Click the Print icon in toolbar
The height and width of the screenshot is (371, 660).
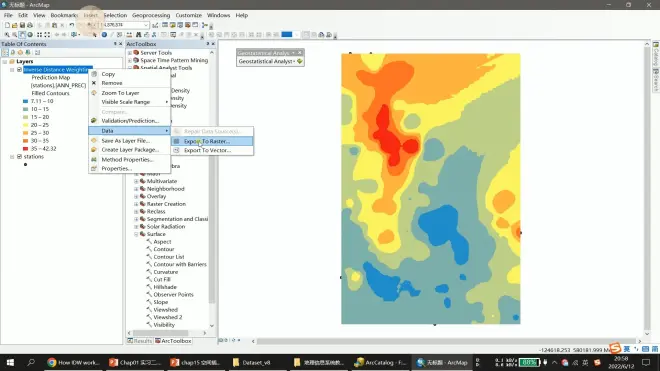[29, 25]
